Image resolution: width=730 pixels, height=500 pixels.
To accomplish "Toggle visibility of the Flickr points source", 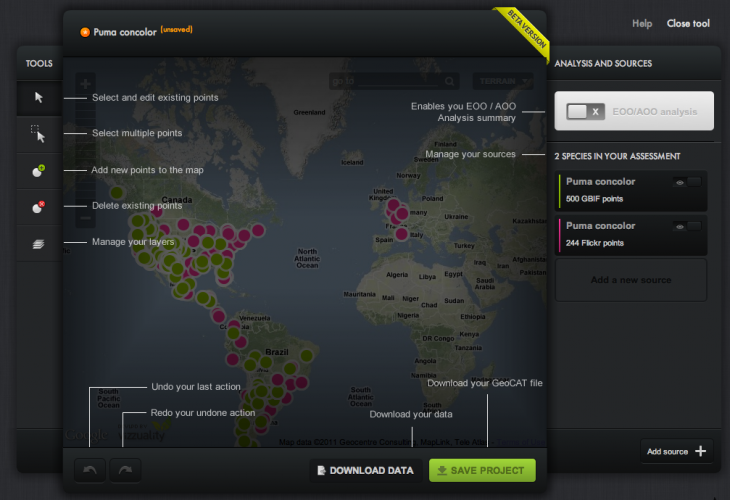I will tap(687, 227).
